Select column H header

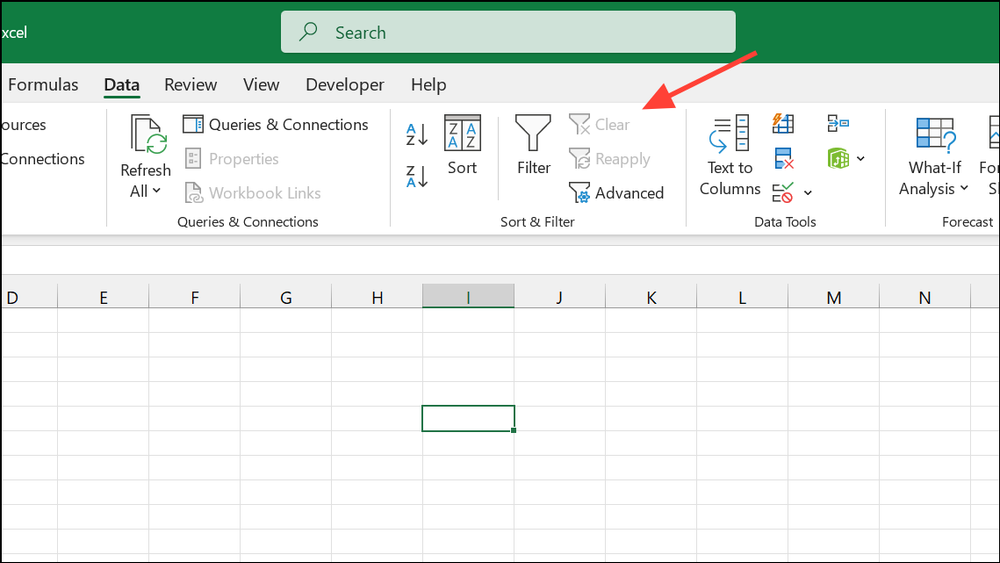tap(377, 297)
